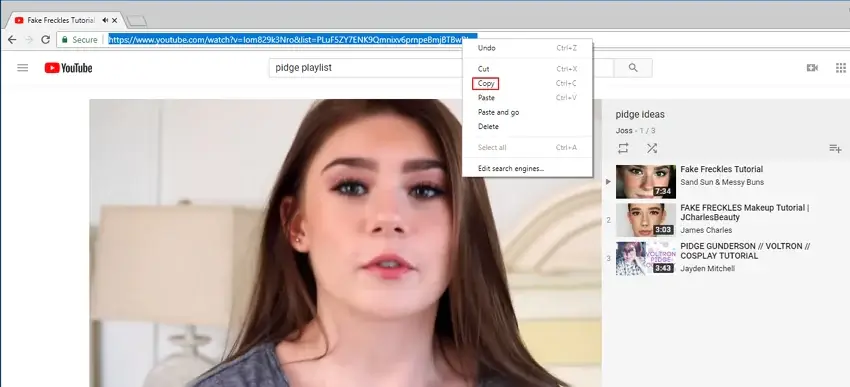Mute tab using the speaker icon

105,21
